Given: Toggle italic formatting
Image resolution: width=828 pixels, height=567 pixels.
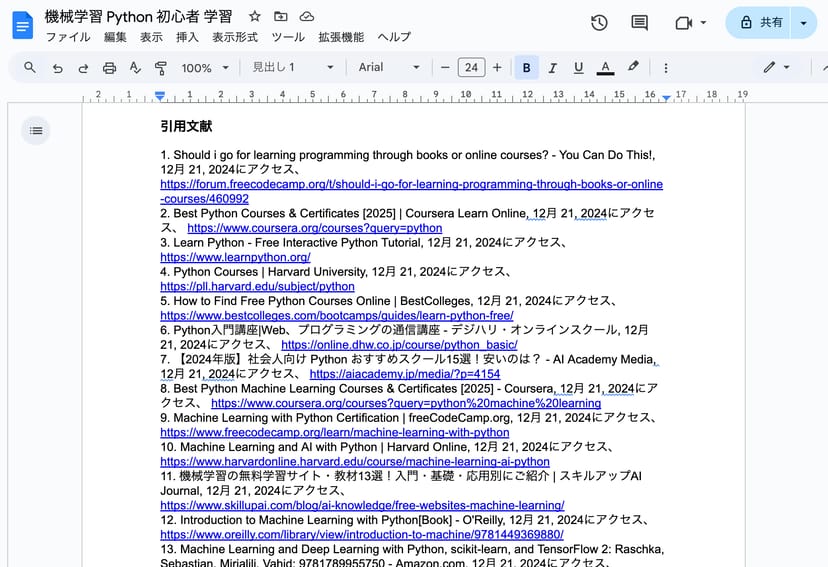Looking at the screenshot, I should tap(552, 68).
